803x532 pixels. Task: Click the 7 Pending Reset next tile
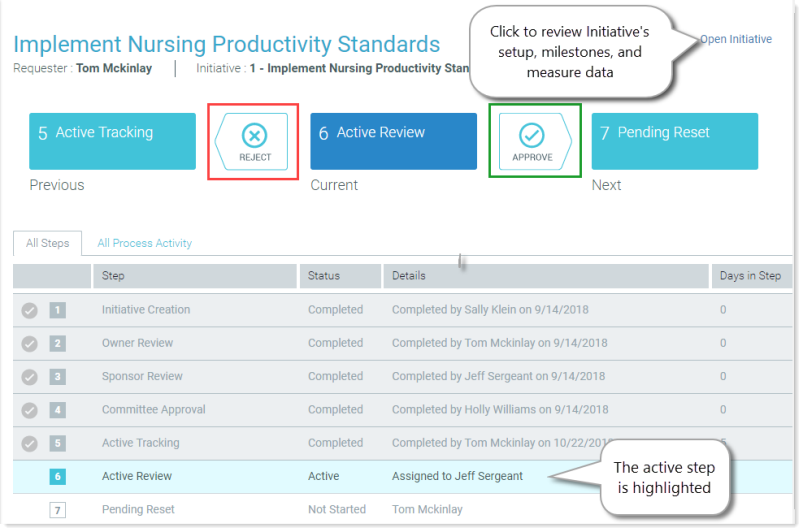click(674, 141)
